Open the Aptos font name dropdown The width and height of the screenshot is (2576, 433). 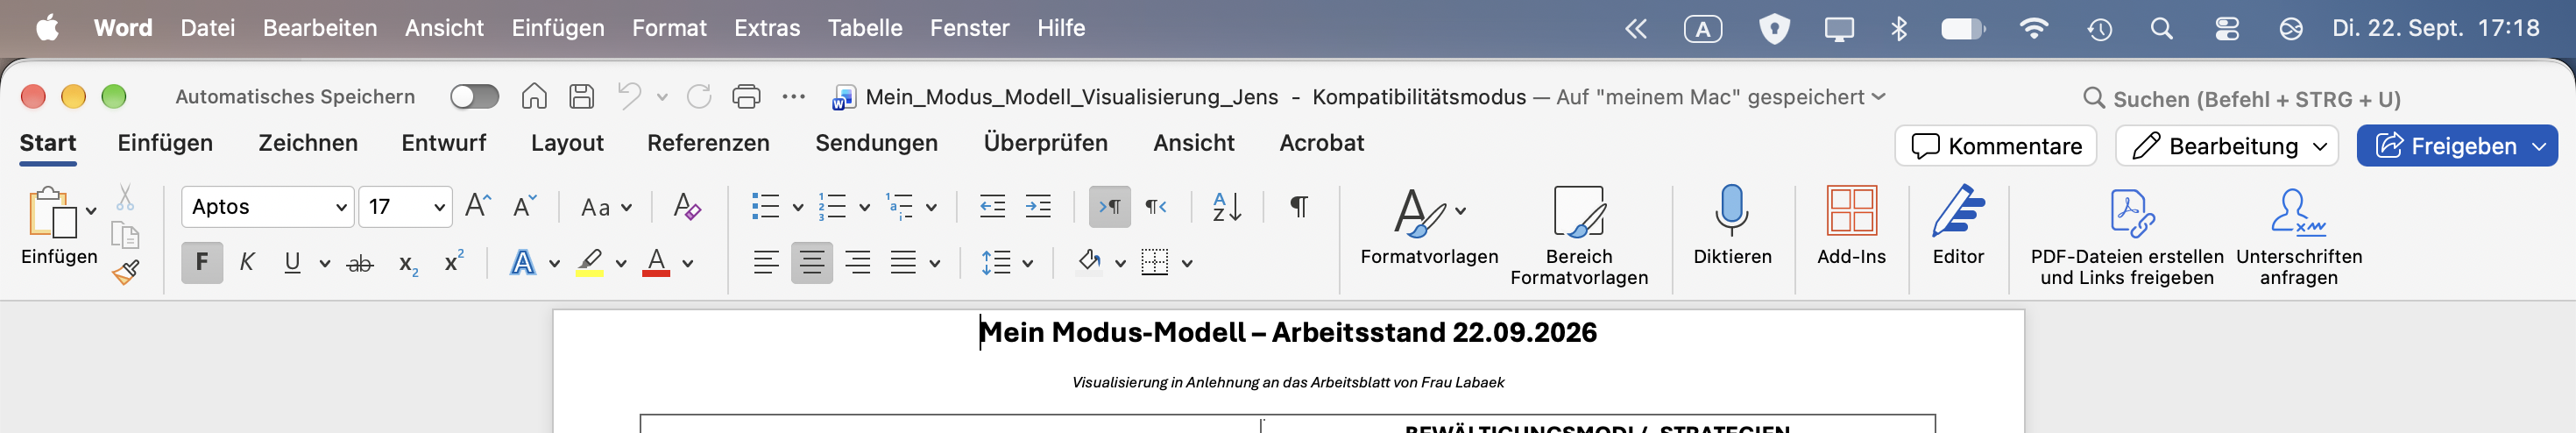pyautogui.click(x=341, y=207)
